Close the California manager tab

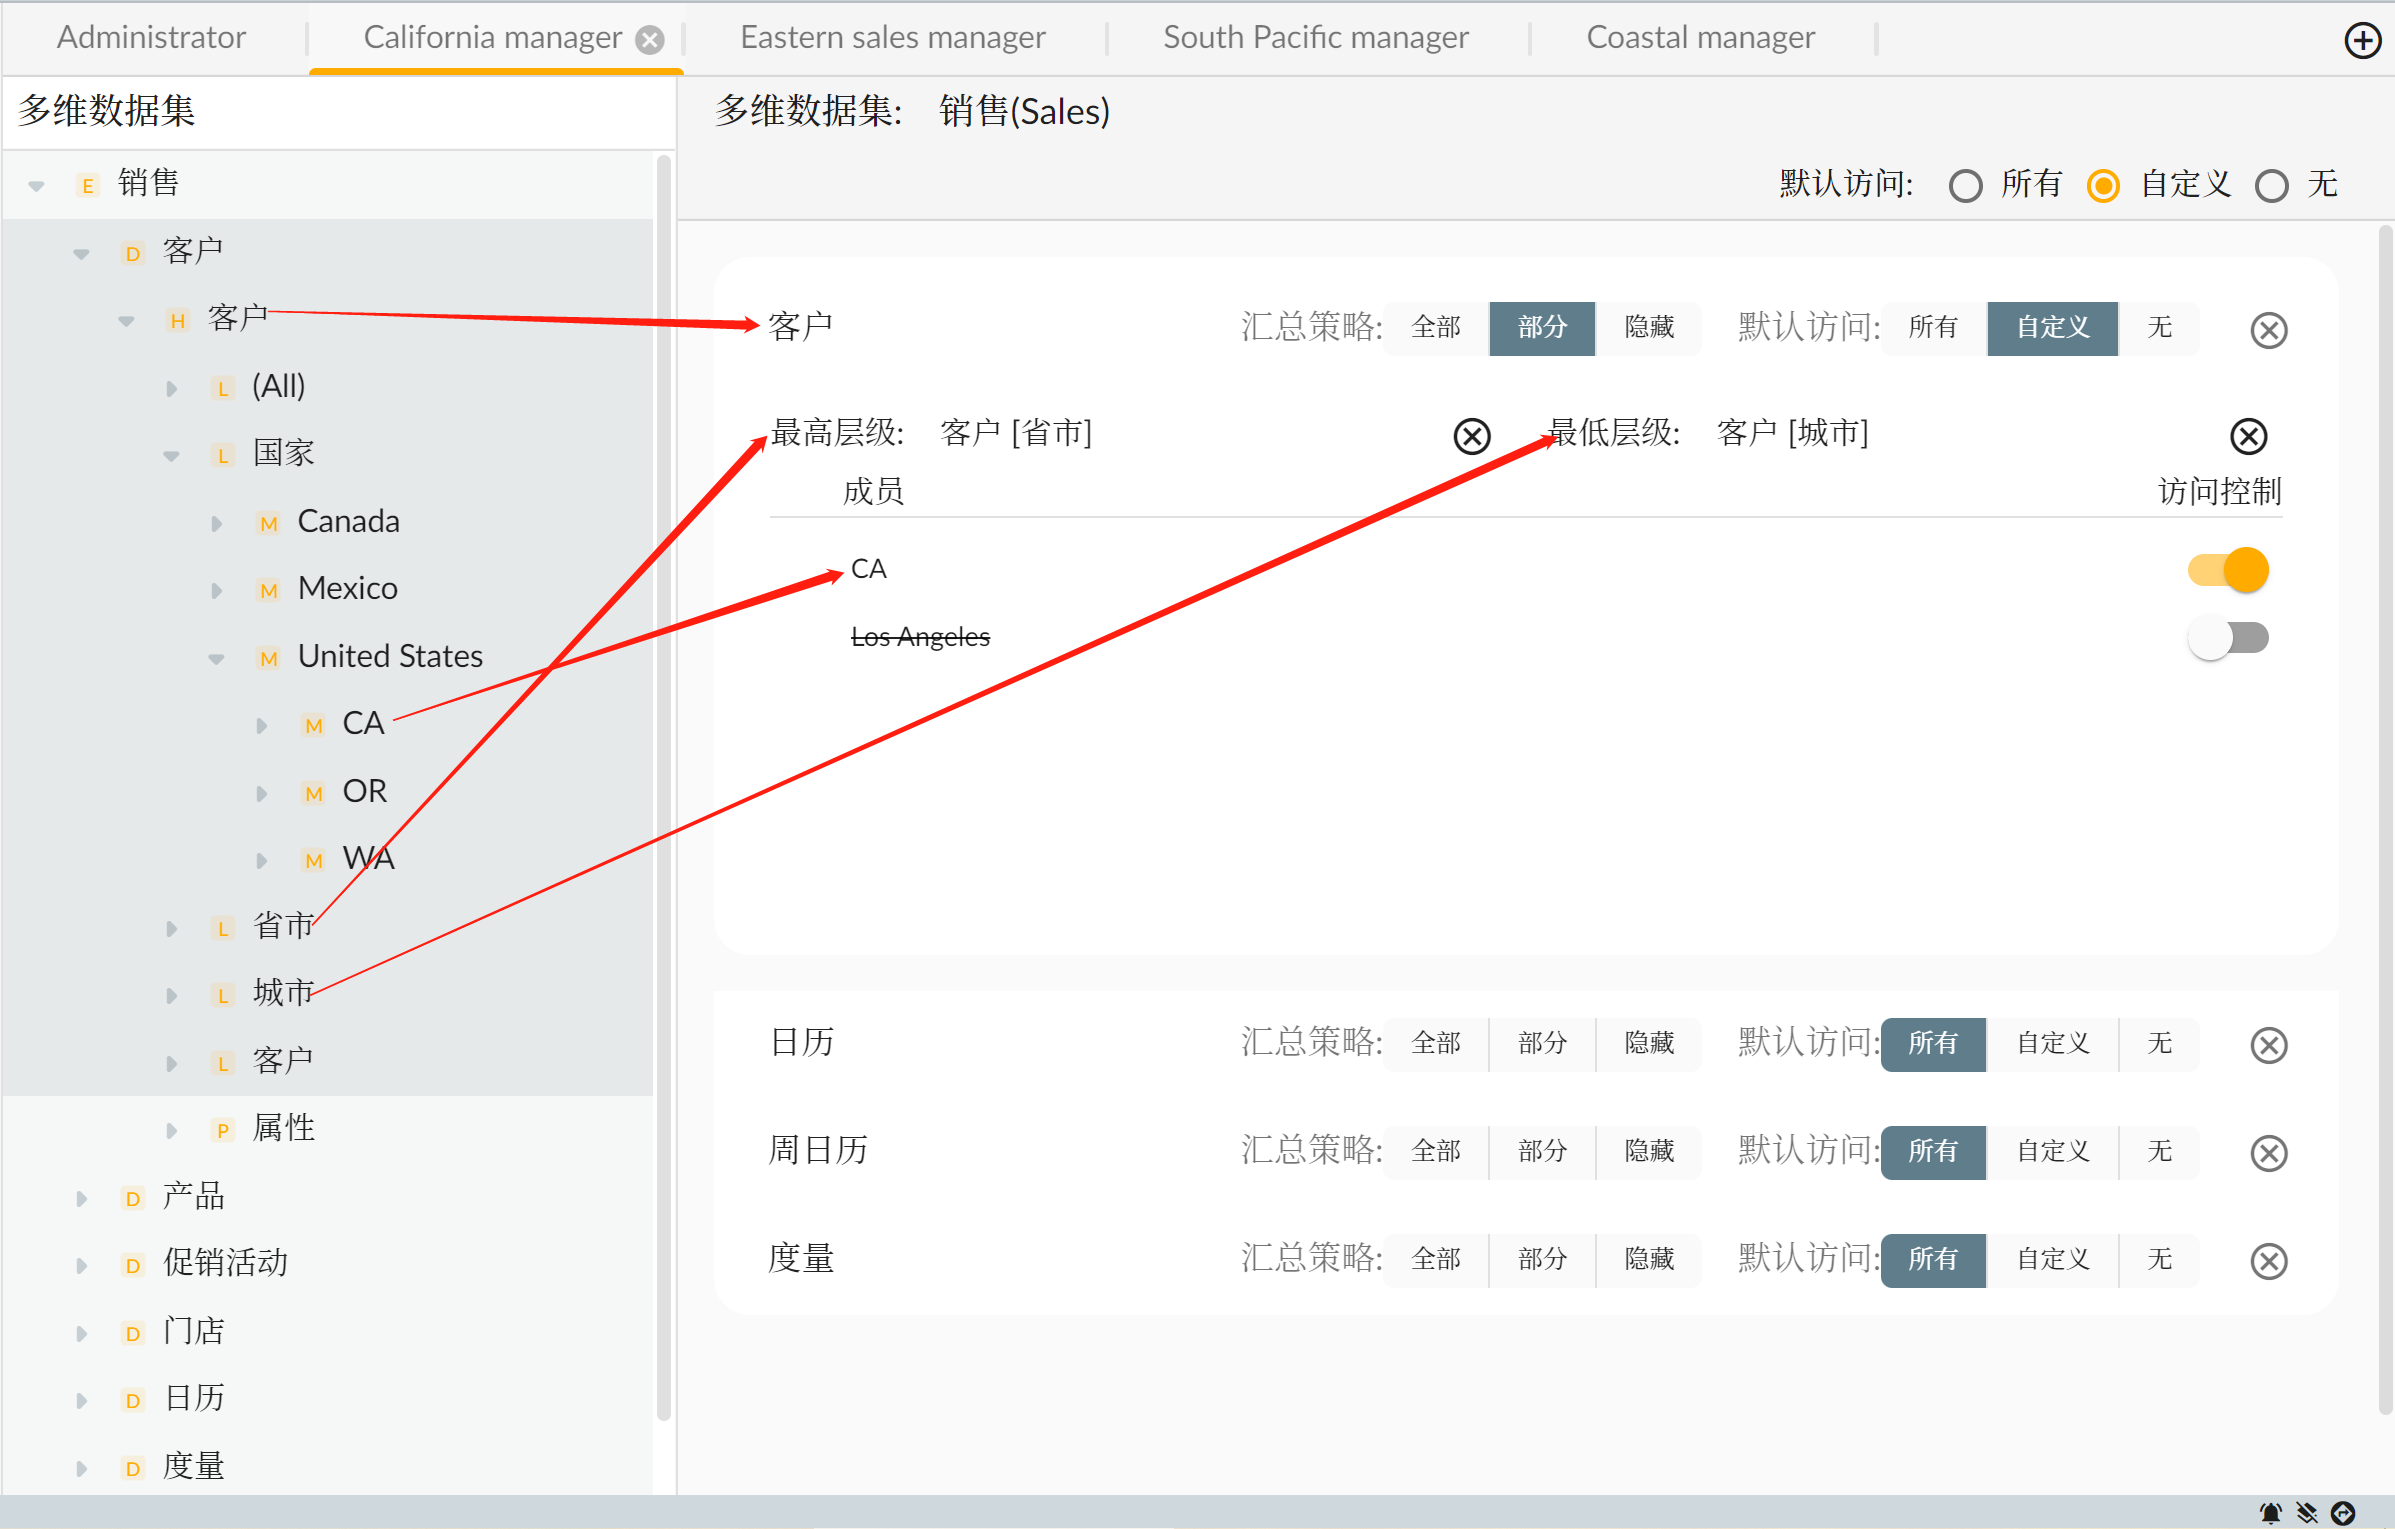pyautogui.click(x=650, y=40)
